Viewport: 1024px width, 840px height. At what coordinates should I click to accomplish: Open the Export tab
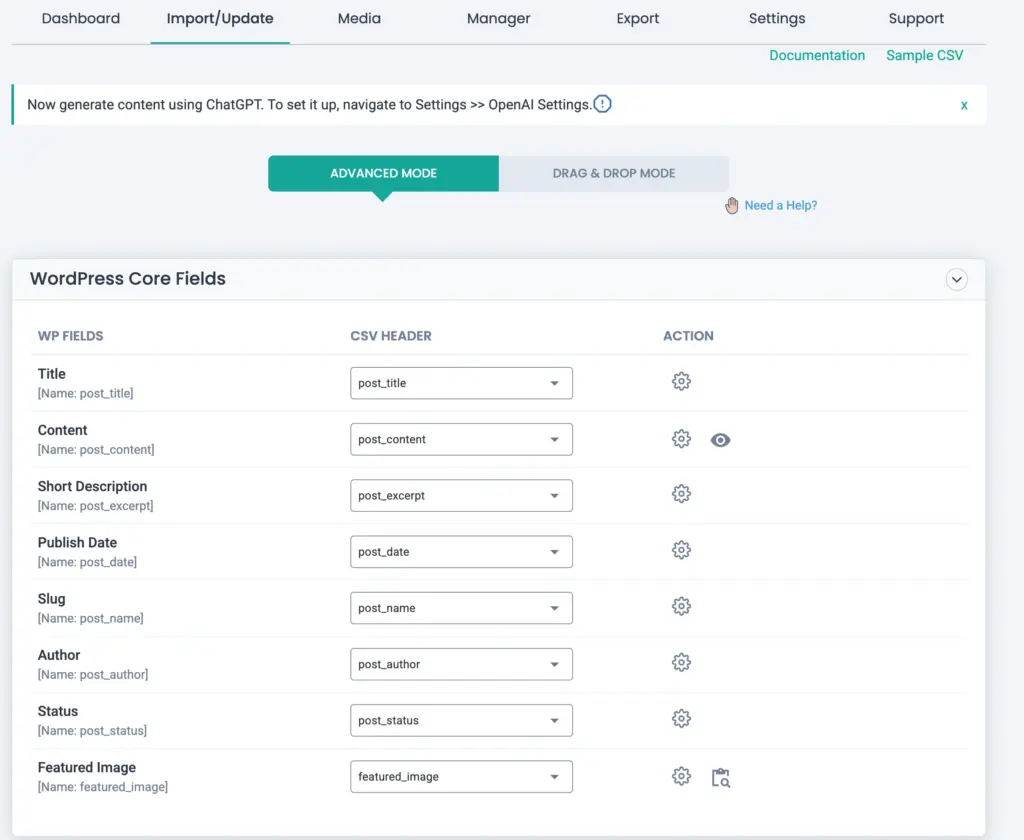[637, 18]
